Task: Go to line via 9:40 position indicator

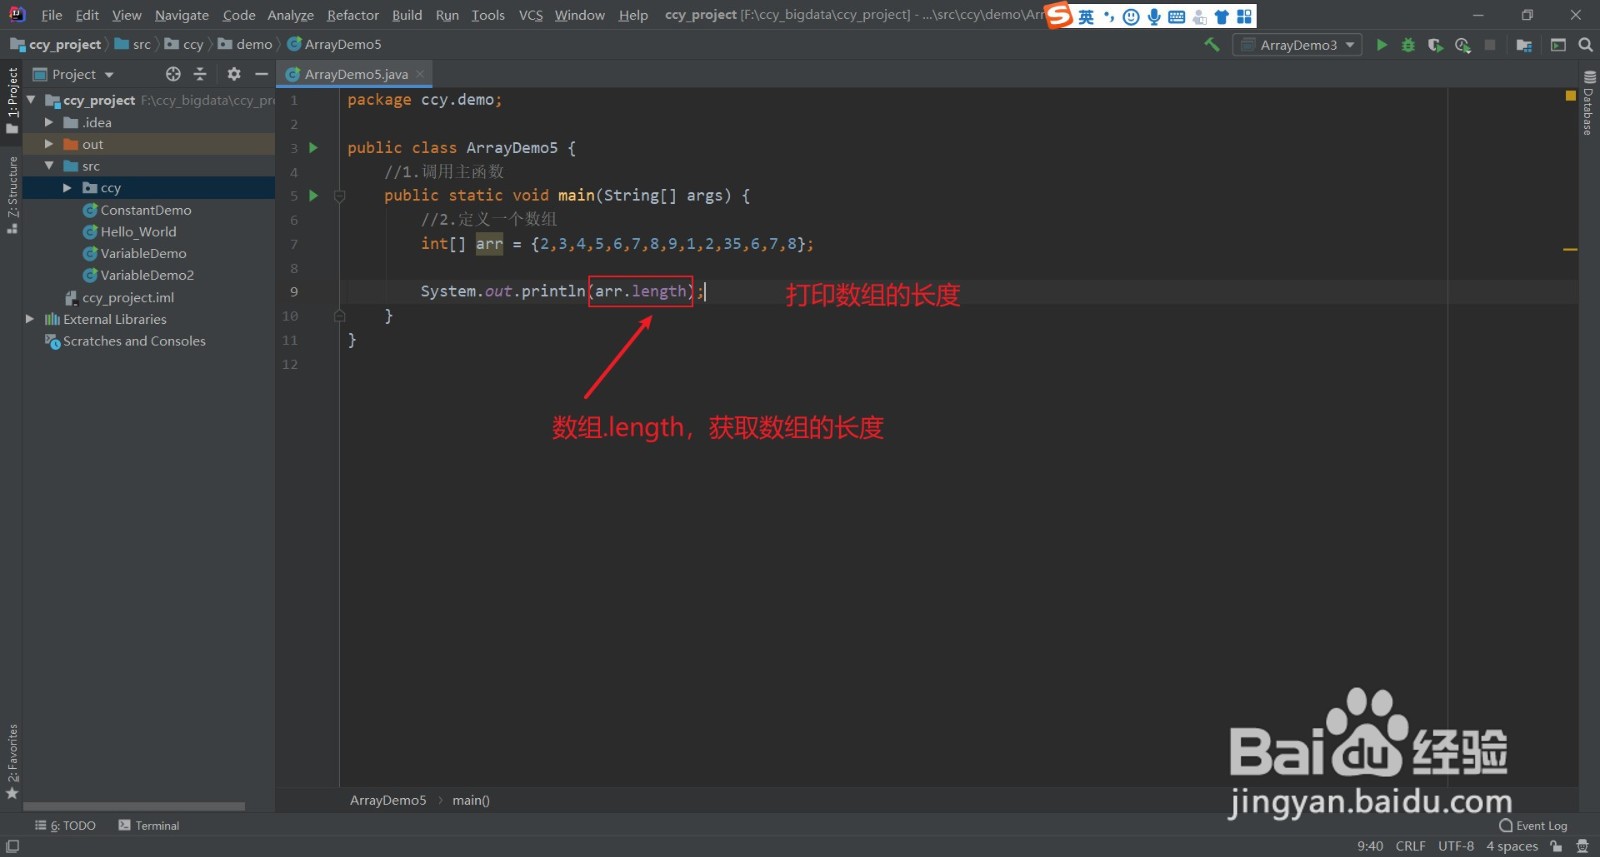Action: click(x=1370, y=846)
